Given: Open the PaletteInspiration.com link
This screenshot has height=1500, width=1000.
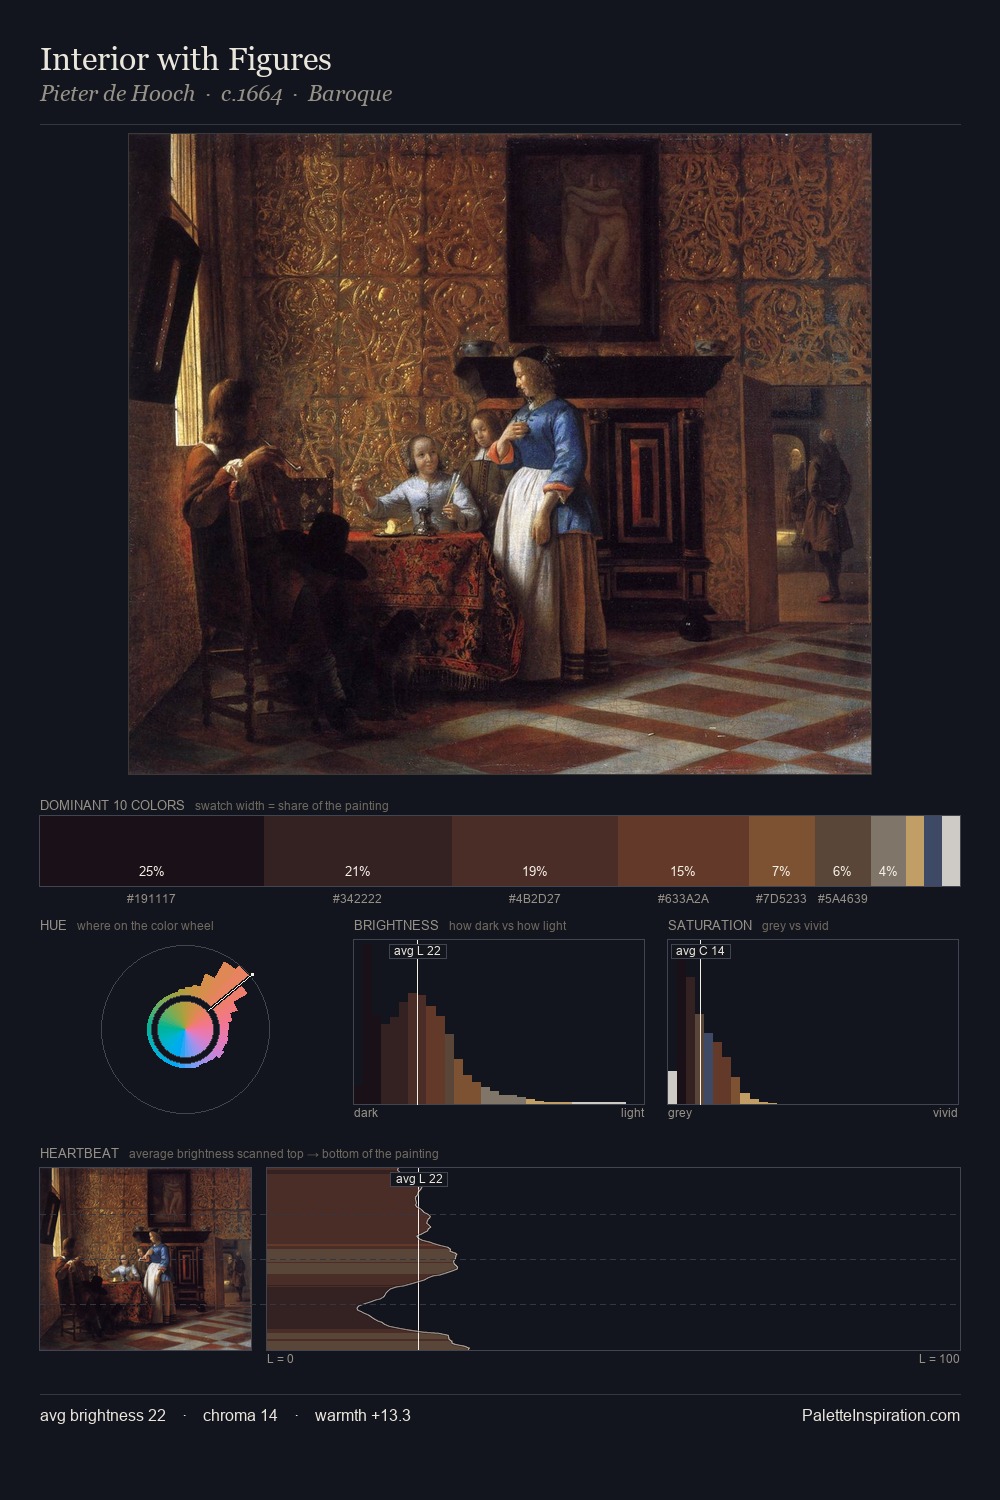Looking at the screenshot, I should 881,1416.
